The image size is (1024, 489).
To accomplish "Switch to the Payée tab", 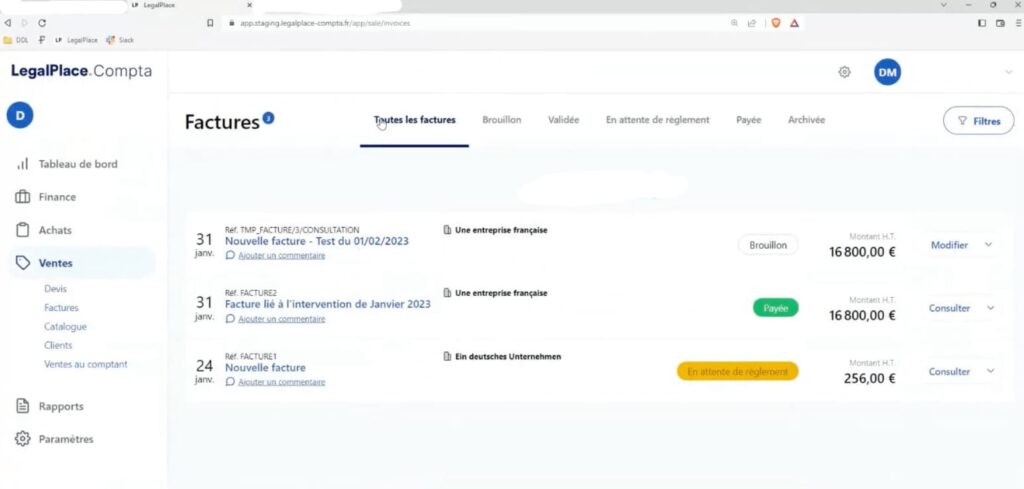I will point(748,120).
